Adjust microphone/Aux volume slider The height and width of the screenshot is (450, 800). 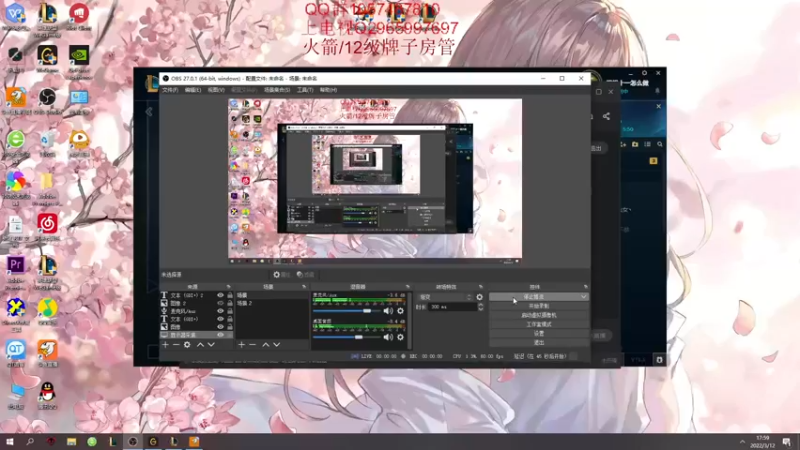347,311
